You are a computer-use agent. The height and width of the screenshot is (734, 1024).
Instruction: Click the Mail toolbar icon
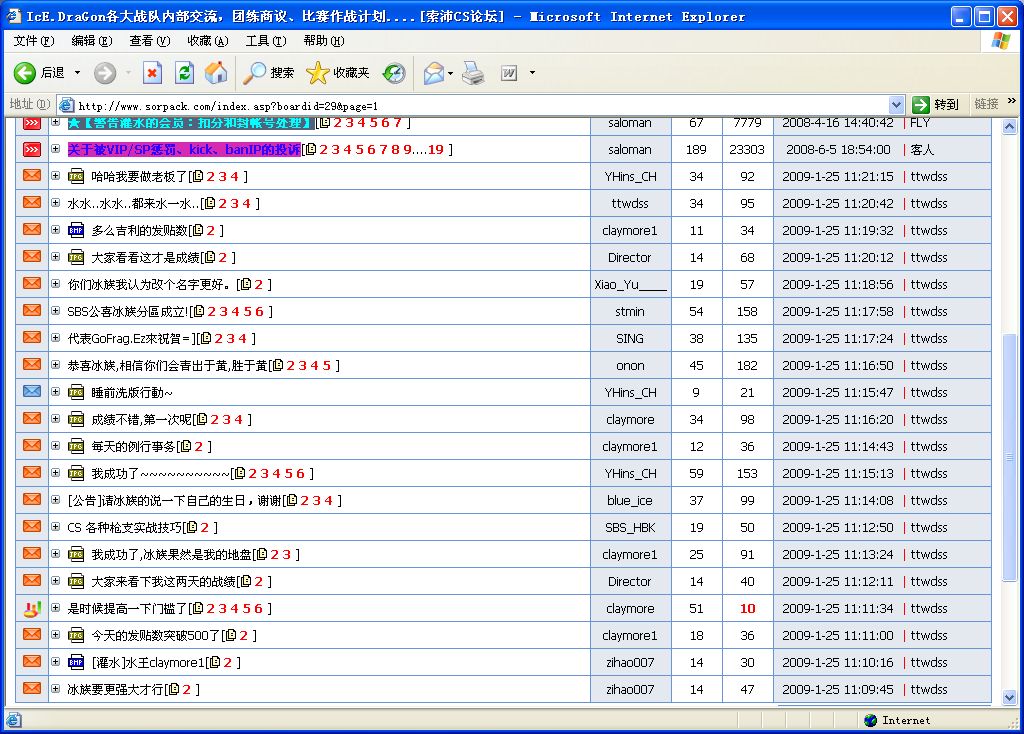(x=434, y=73)
